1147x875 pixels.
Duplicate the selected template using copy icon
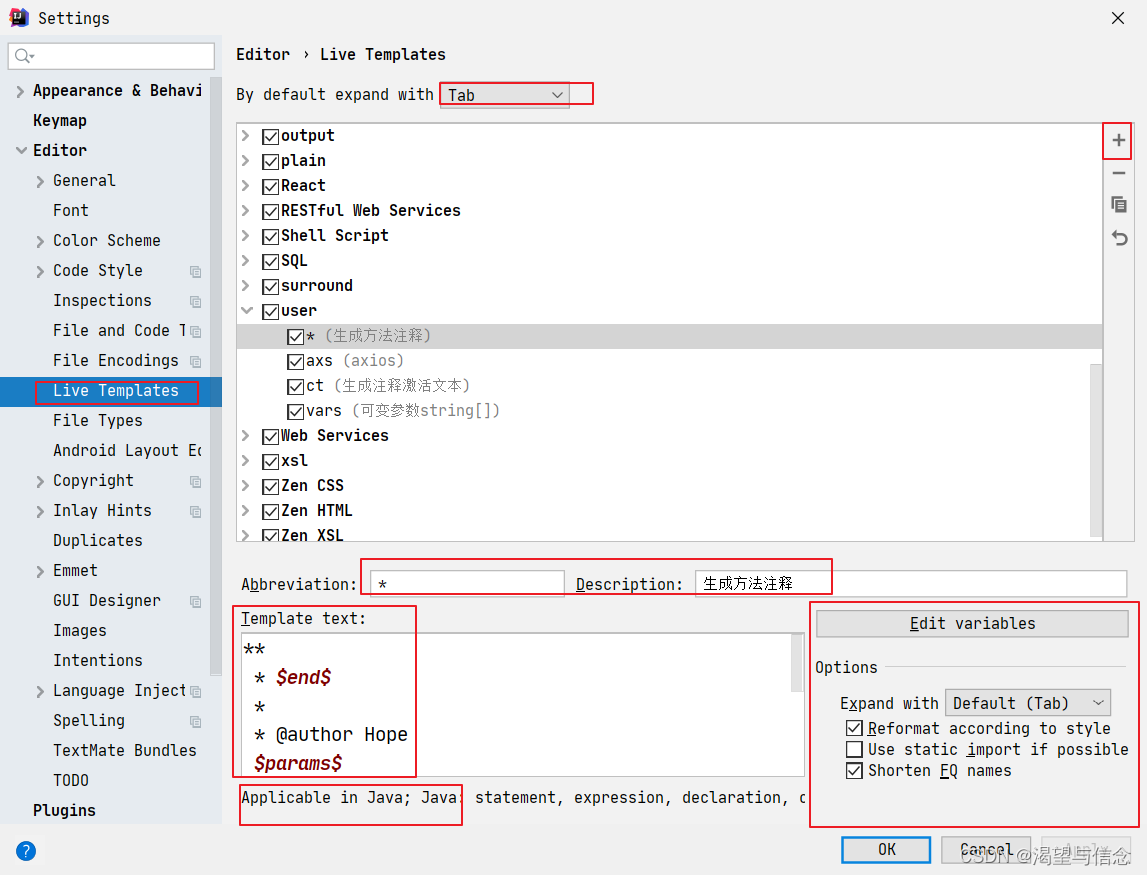[x=1118, y=205]
